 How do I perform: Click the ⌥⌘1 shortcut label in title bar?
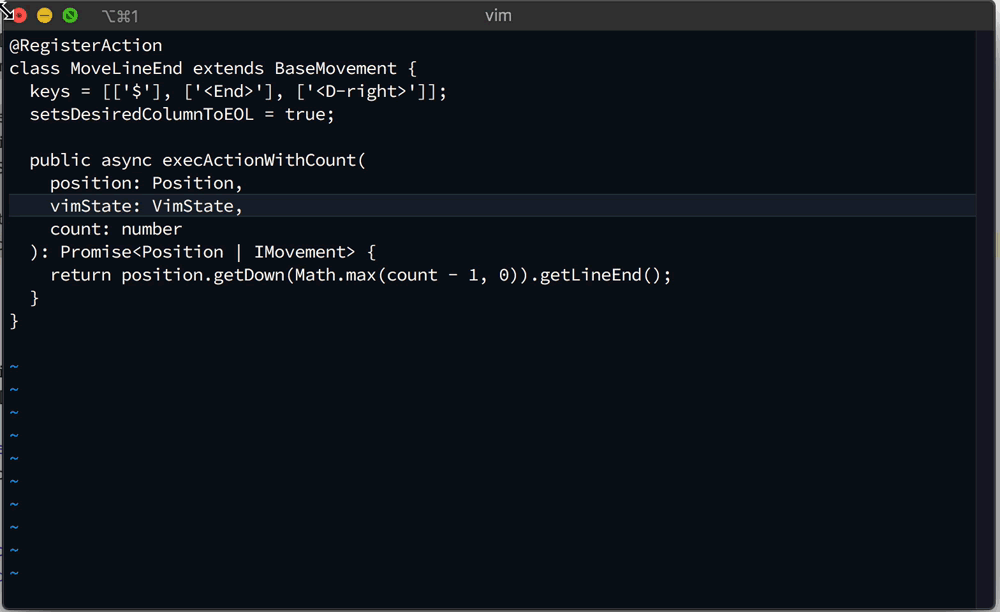(x=120, y=16)
